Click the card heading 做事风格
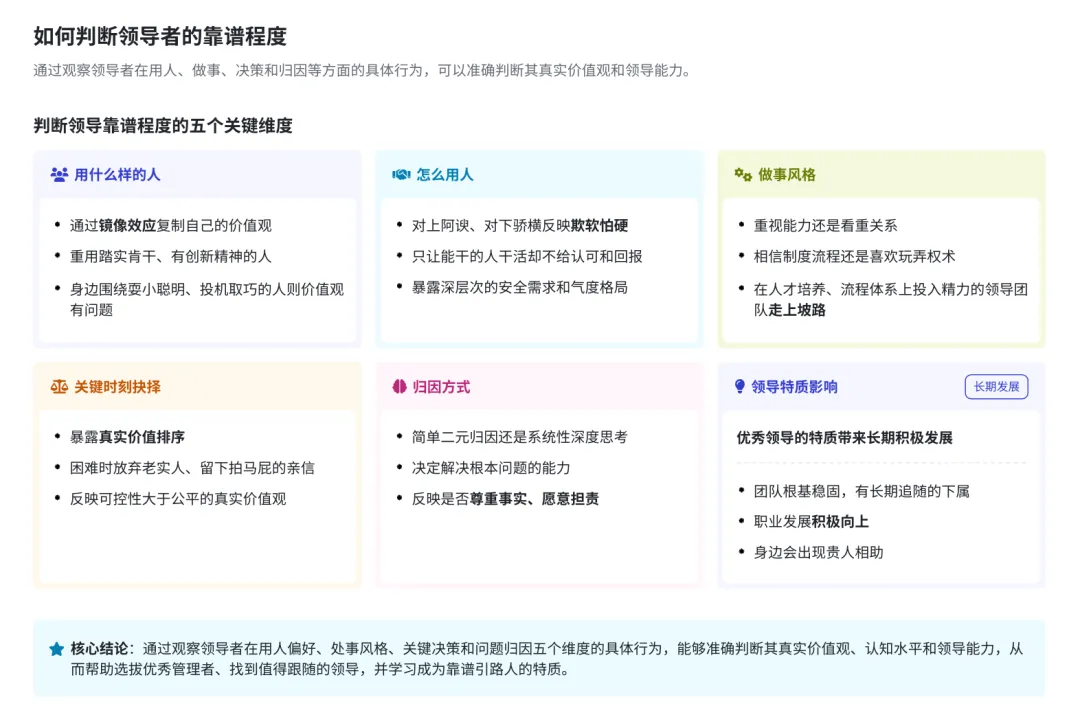The width and height of the screenshot is (1080, 706). (x=787, y=174)
